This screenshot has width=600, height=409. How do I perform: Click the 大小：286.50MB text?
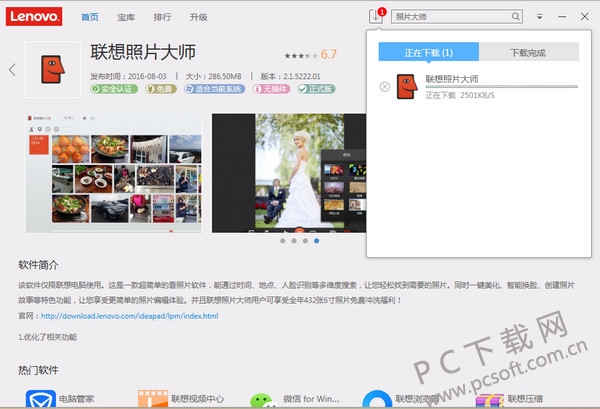coord(214,76)
